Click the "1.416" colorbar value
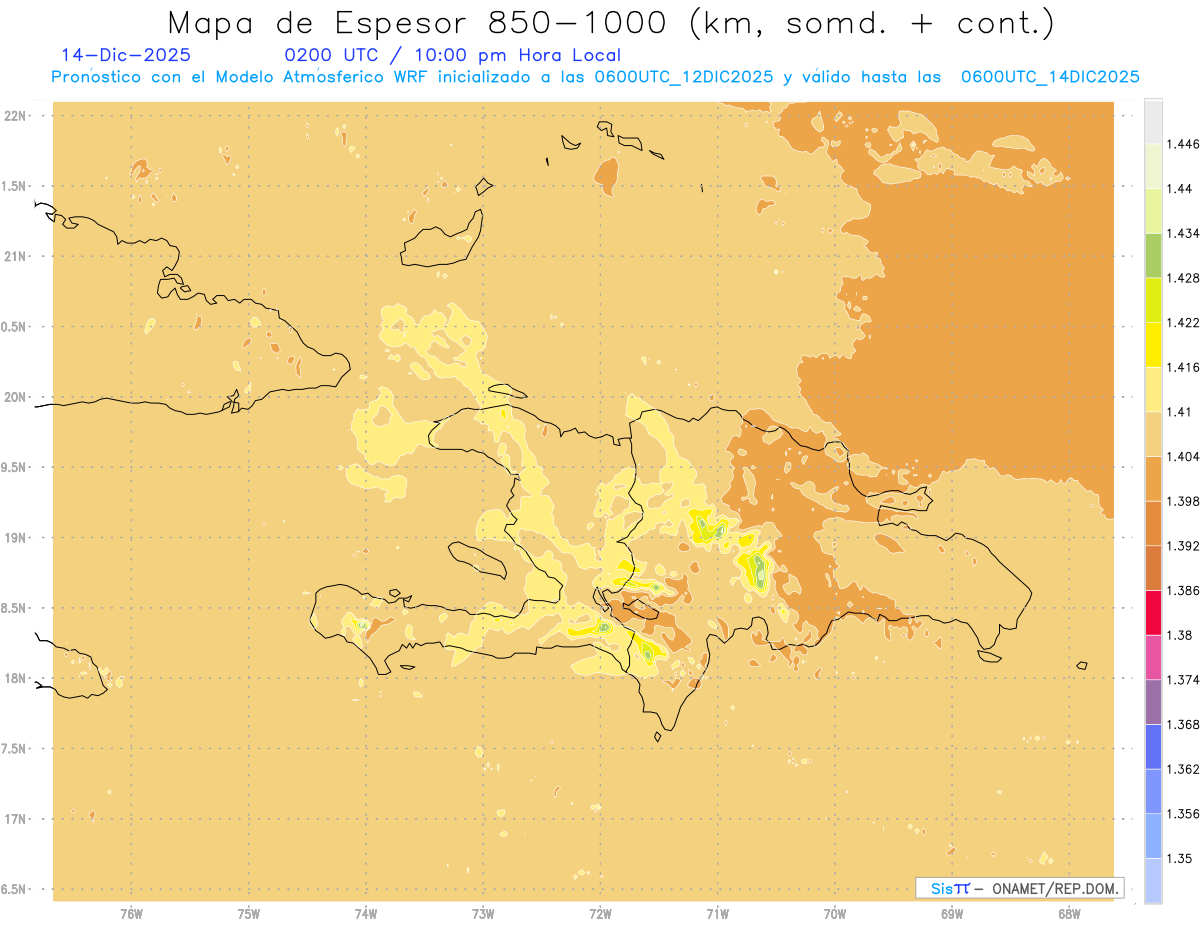The height and width of the screenshot is (927, 1200). point(1182,367)
